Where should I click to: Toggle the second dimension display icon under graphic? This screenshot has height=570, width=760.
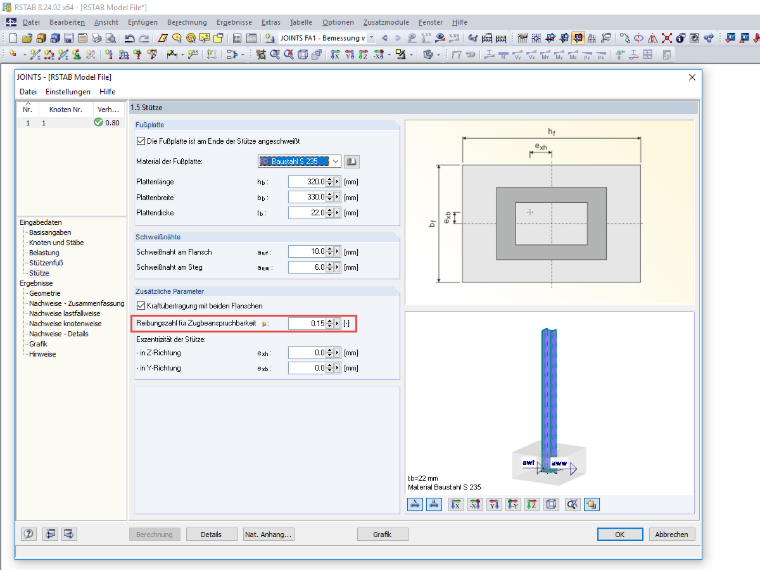(x=434, y=505)
